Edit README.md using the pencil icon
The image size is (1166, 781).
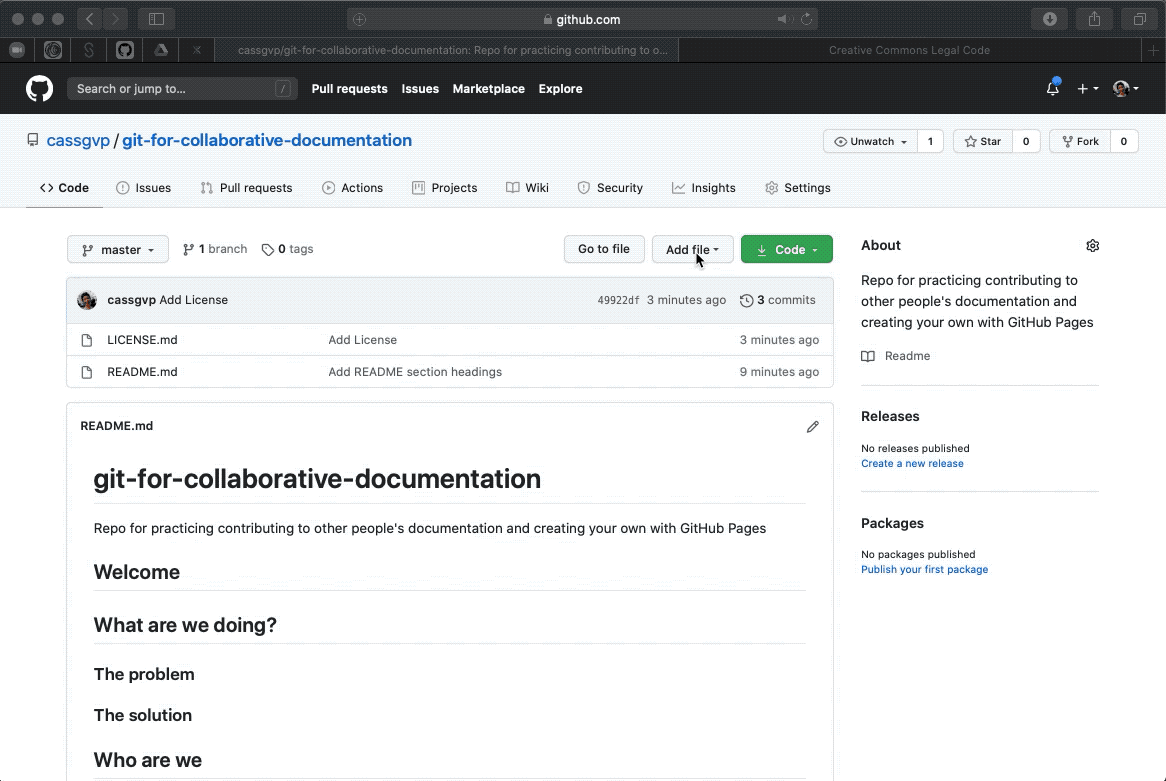[812, 426]
